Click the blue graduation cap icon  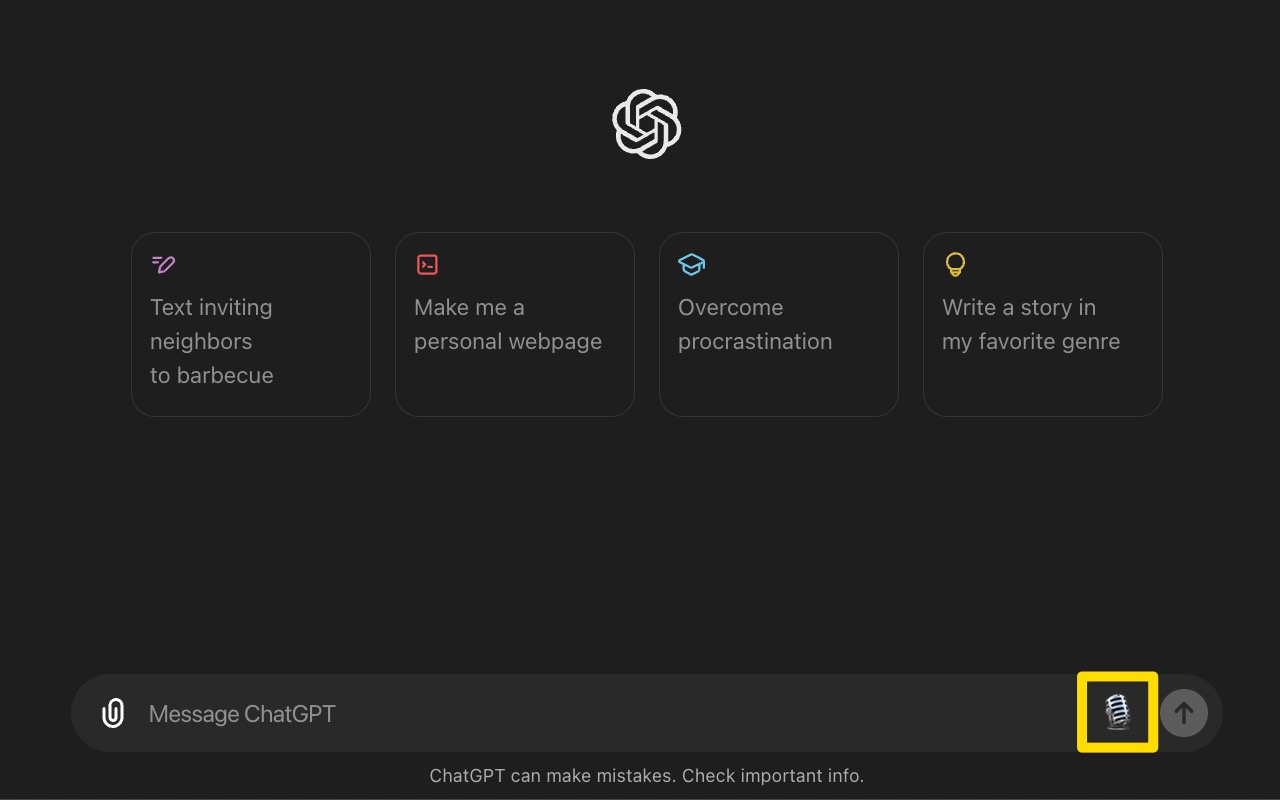[x=691, y=265]
